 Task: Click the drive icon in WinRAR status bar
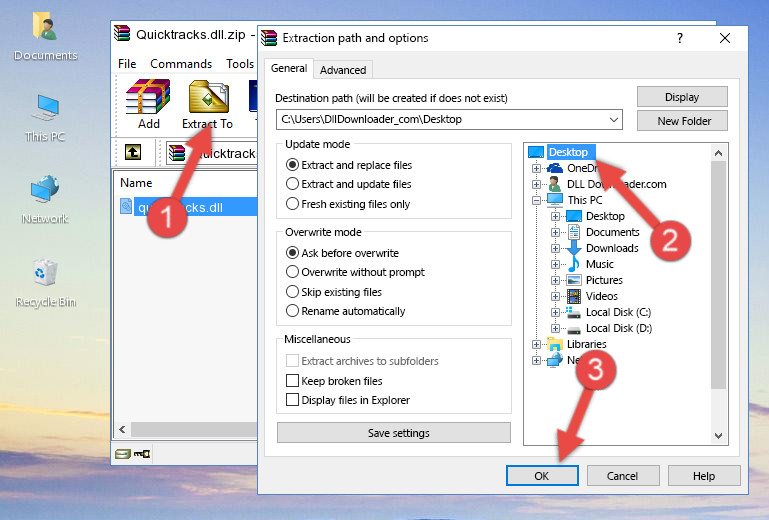pyautogui.click(x=123, y=454)
